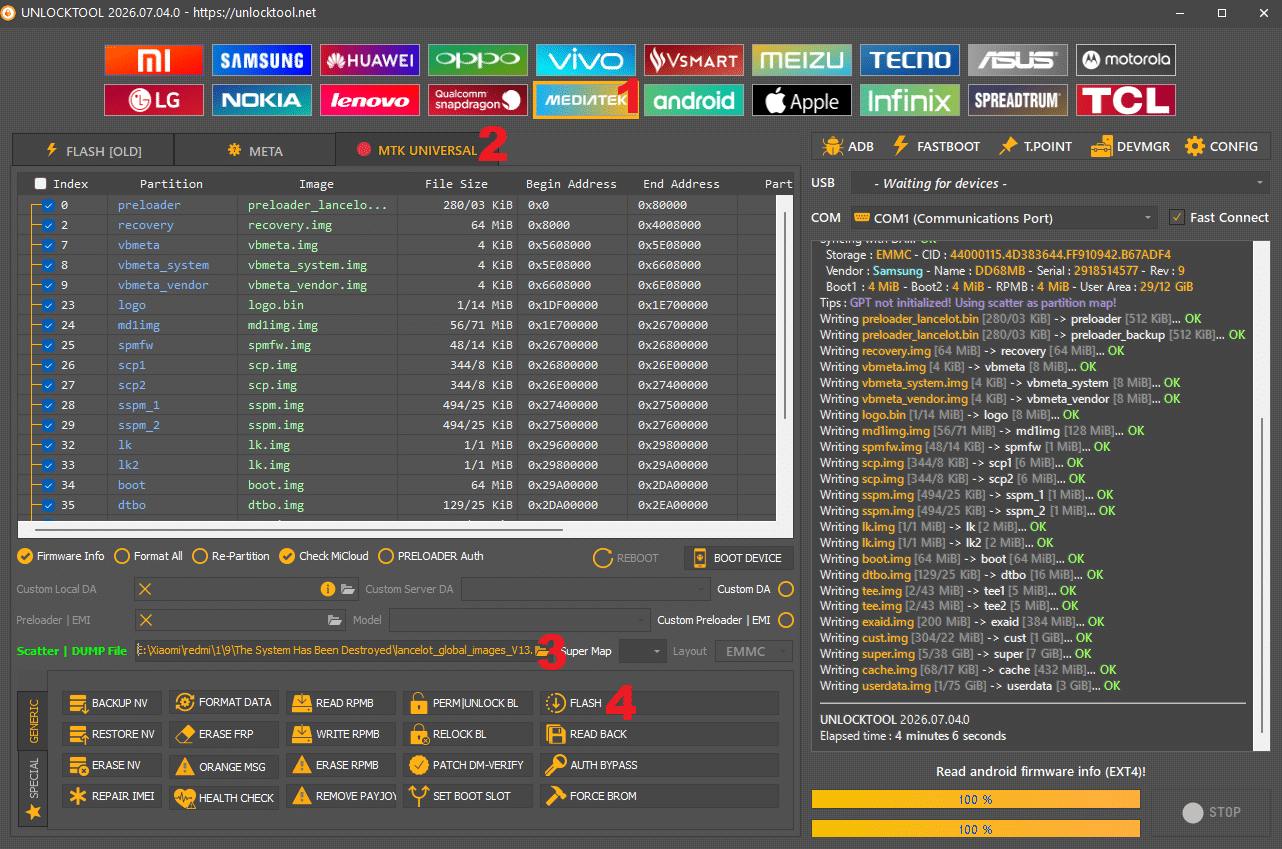Uncheck the boot partition checkbox
Image resolution: width=1282 pixels, height=849 pixels.
48,485
